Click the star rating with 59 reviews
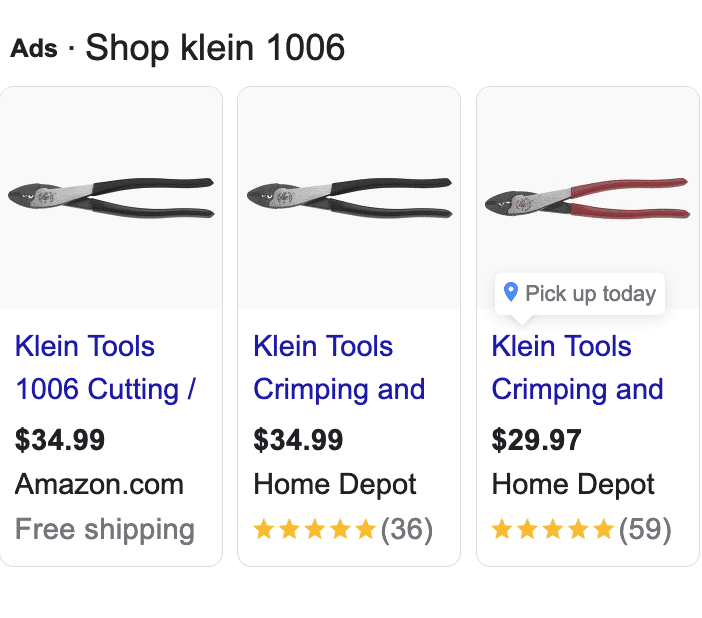The image size is (702, 618). pos(553,529)
